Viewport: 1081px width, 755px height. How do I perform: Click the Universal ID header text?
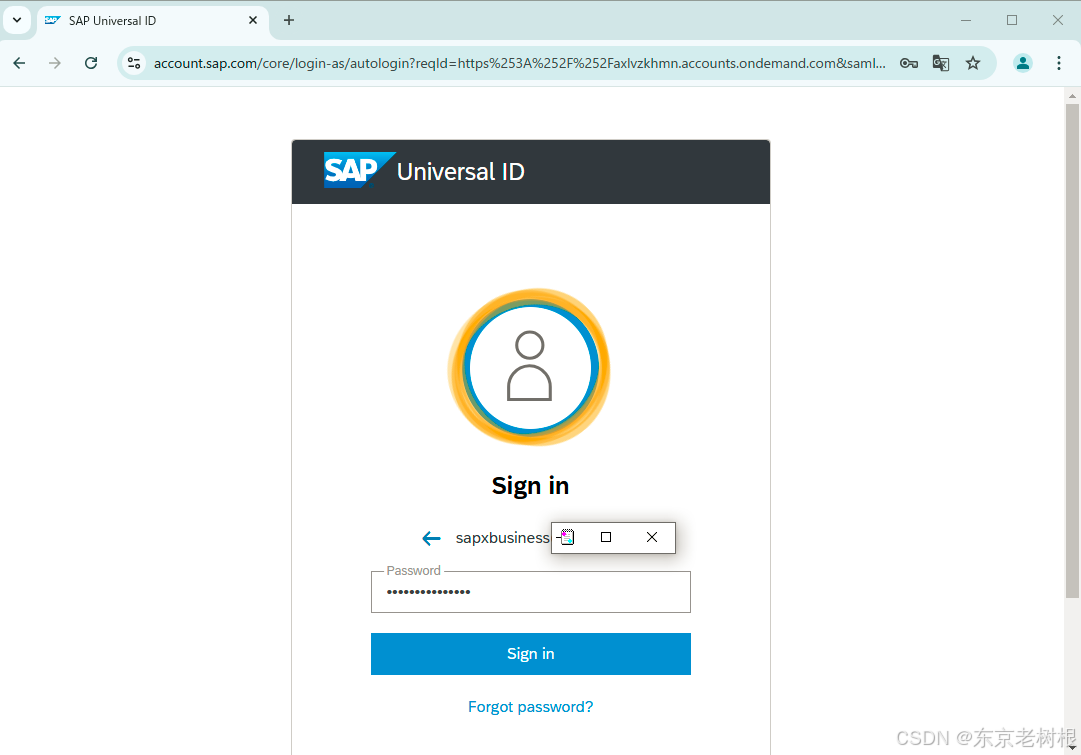click(461, 172)
